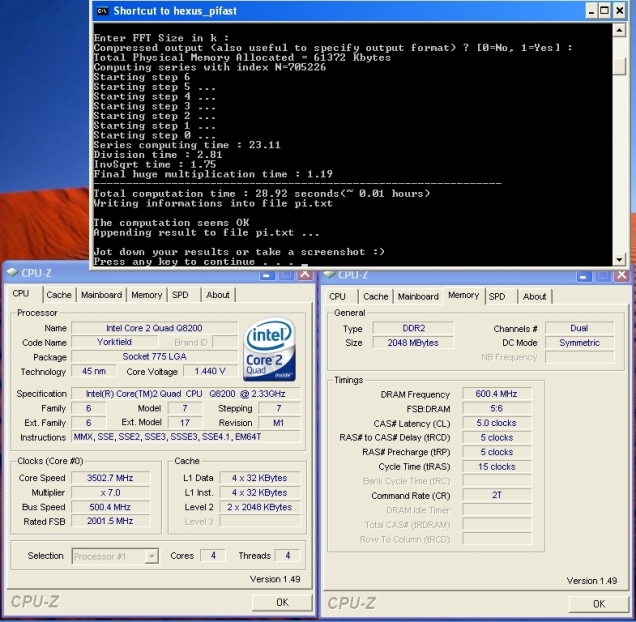636x622 pixels.
Task: Switch to About tab in right CPU-Z window
Action: [535, 297]
